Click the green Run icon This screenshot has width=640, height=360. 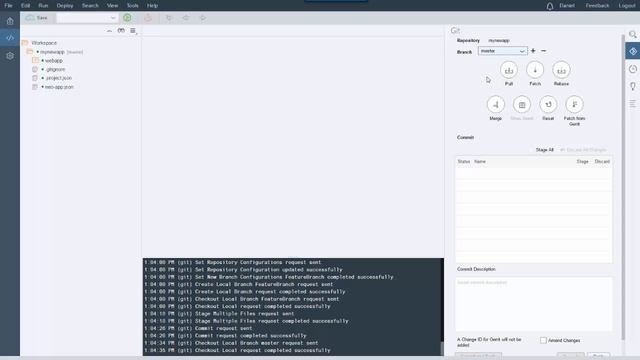127,18
